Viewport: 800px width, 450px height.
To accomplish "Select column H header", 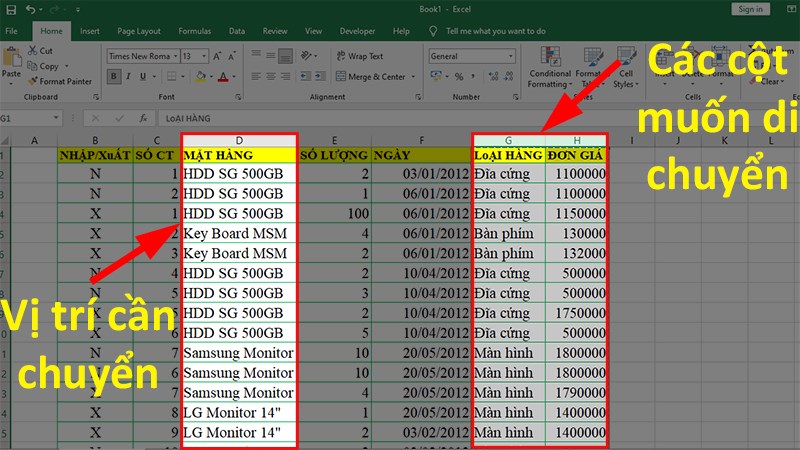I will [x=577, y=140].
